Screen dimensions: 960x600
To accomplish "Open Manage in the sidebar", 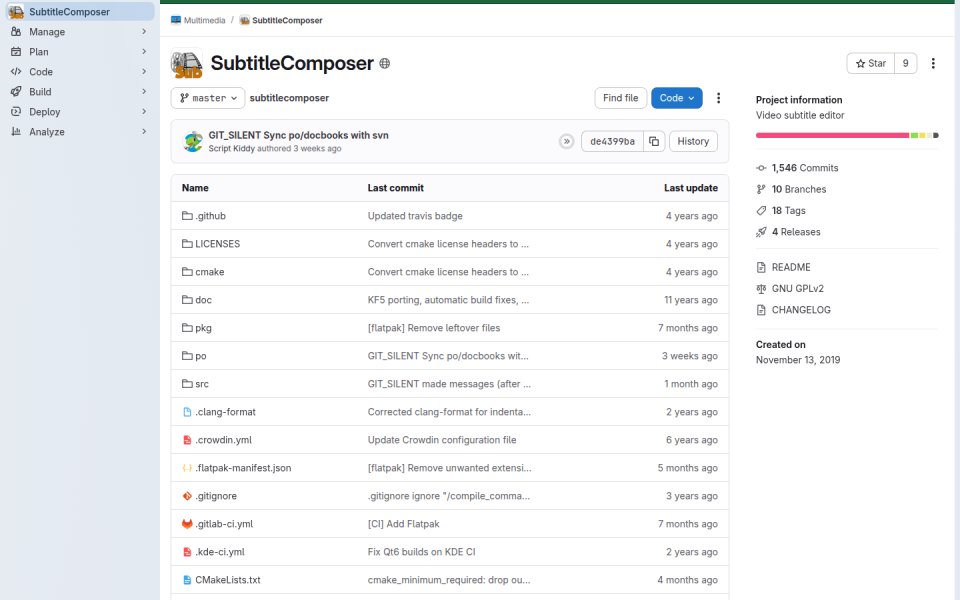I will [x=80, y=32].
